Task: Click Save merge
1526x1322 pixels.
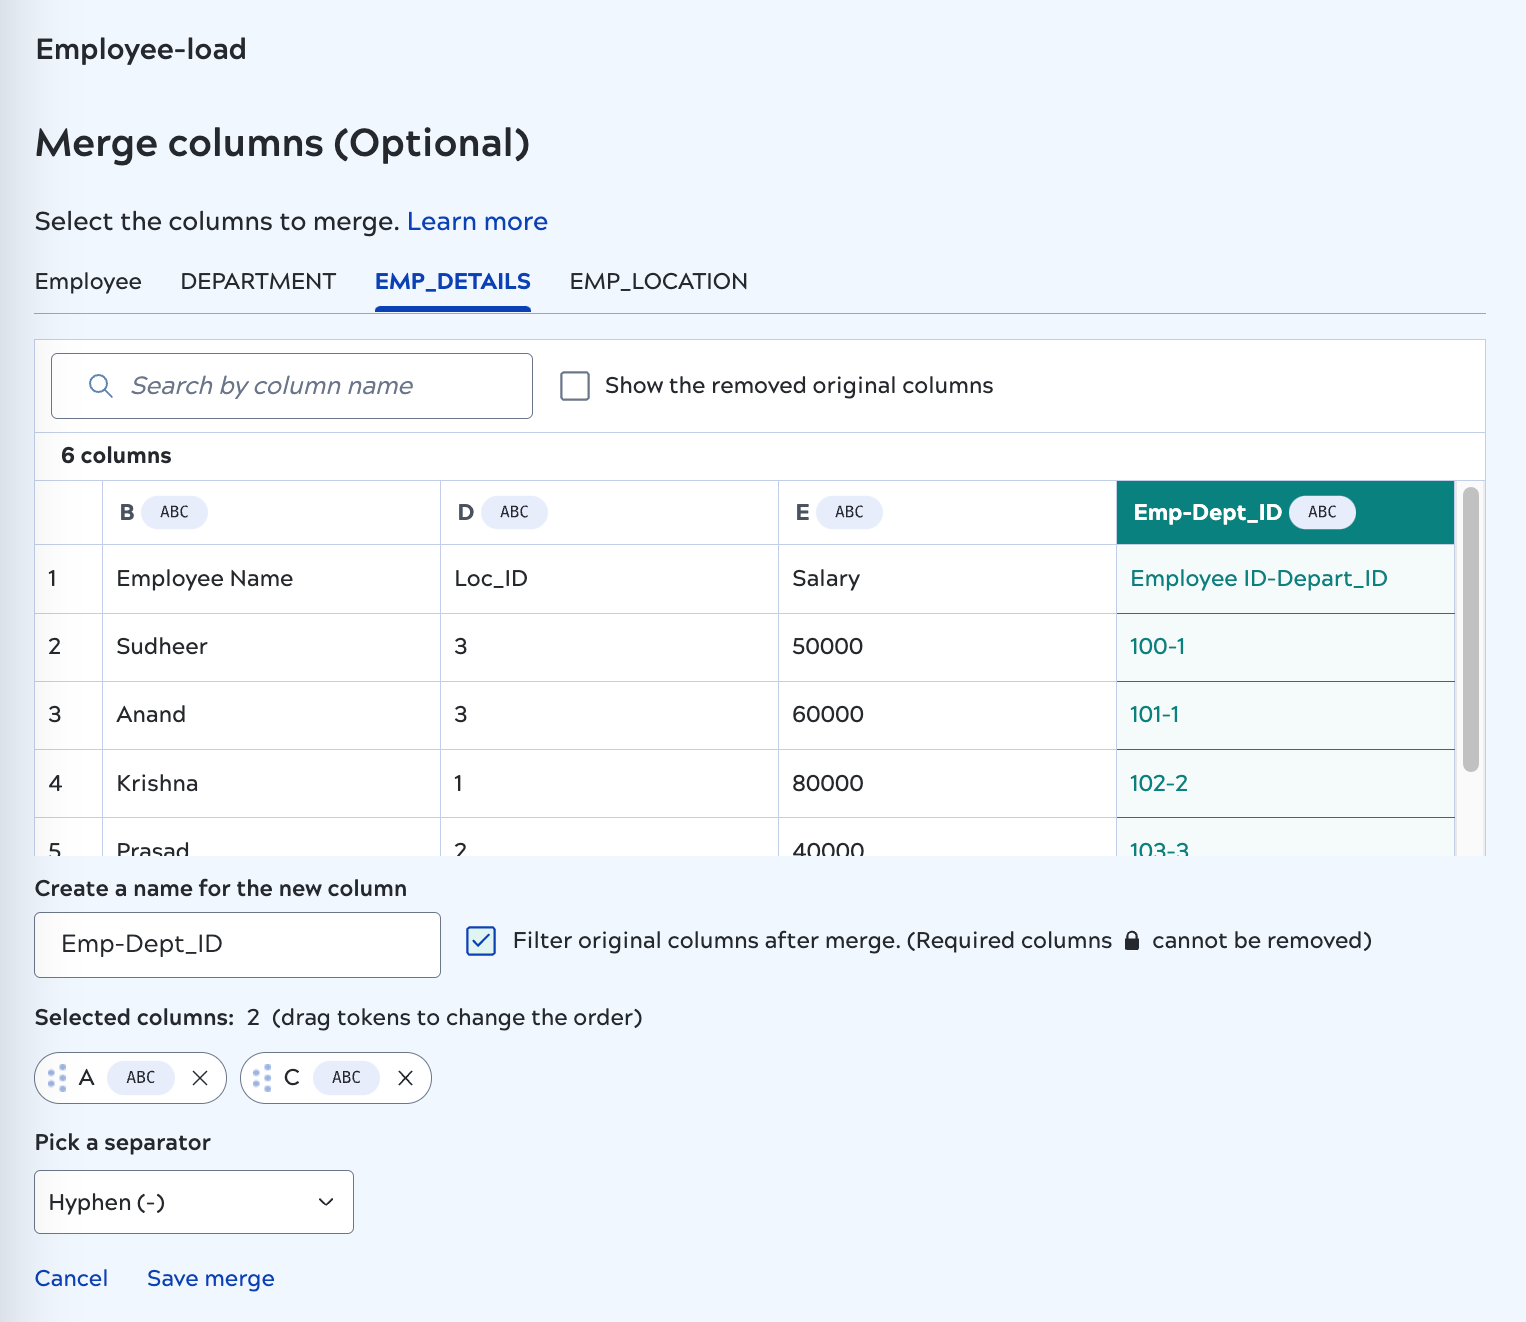Action: pos(210,1278)
